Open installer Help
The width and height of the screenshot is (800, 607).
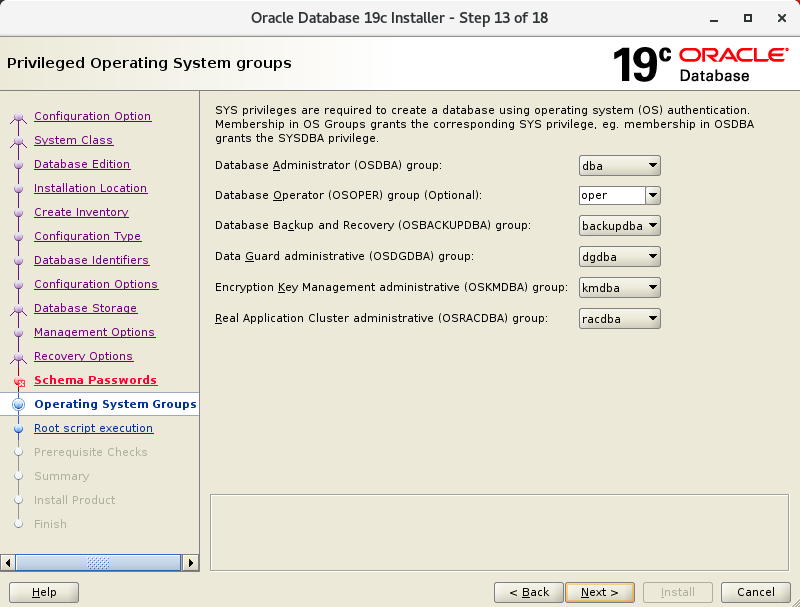pyautogui.click(x=44, y=592)
